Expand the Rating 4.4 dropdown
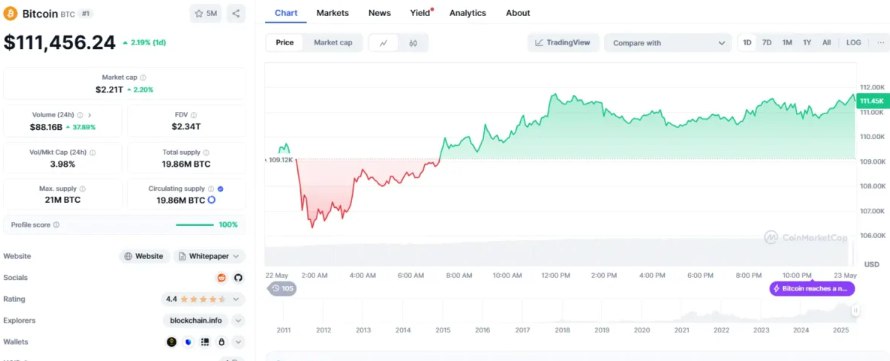 (x=203, y=299)
